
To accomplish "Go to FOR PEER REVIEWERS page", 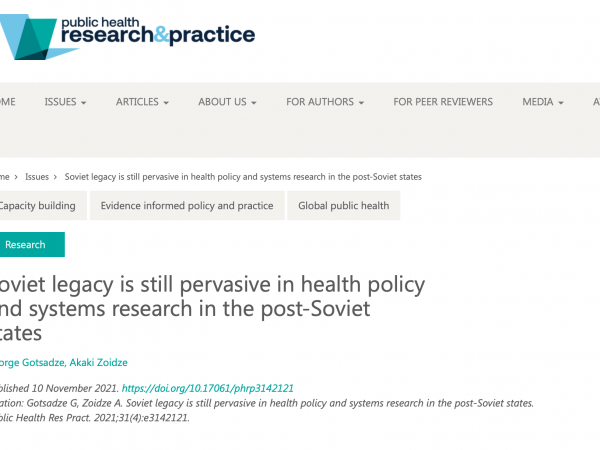I will pos(443,102).
